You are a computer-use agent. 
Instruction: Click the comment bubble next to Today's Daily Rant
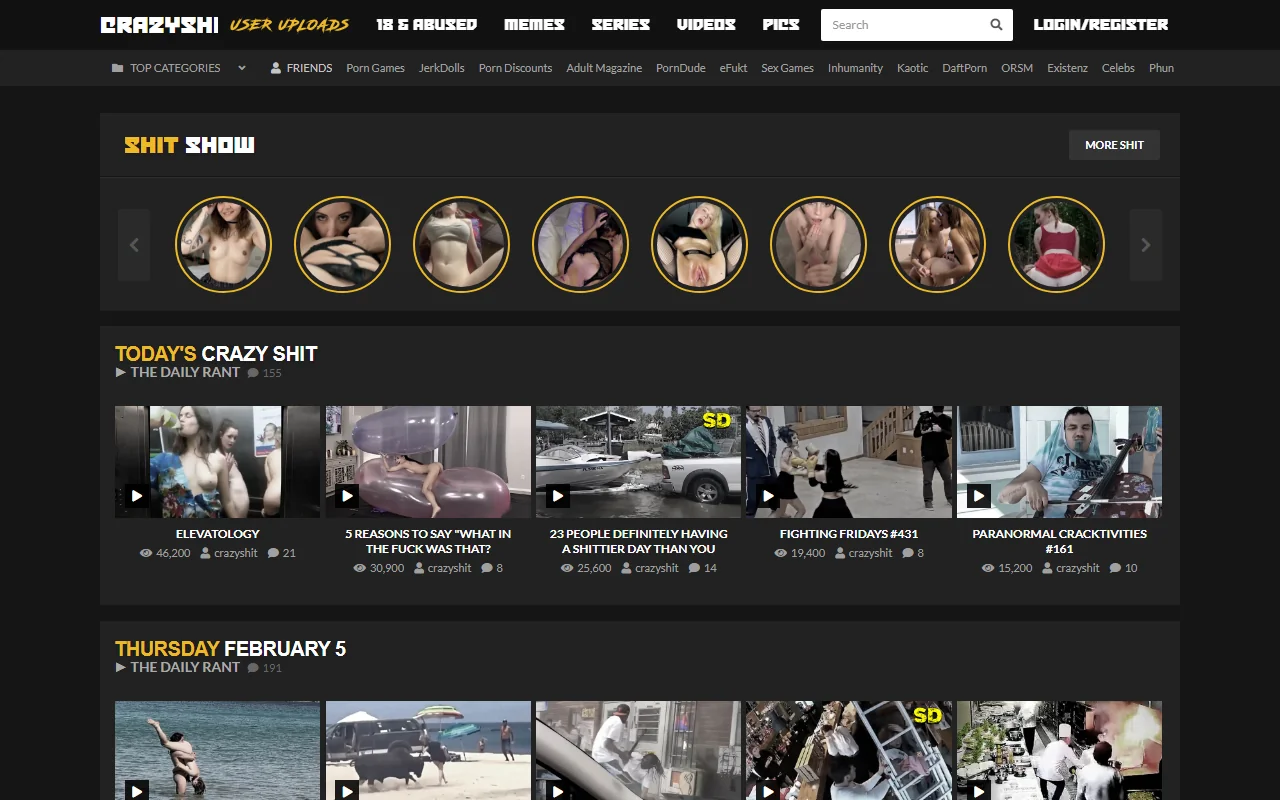(x=253, y=373)
